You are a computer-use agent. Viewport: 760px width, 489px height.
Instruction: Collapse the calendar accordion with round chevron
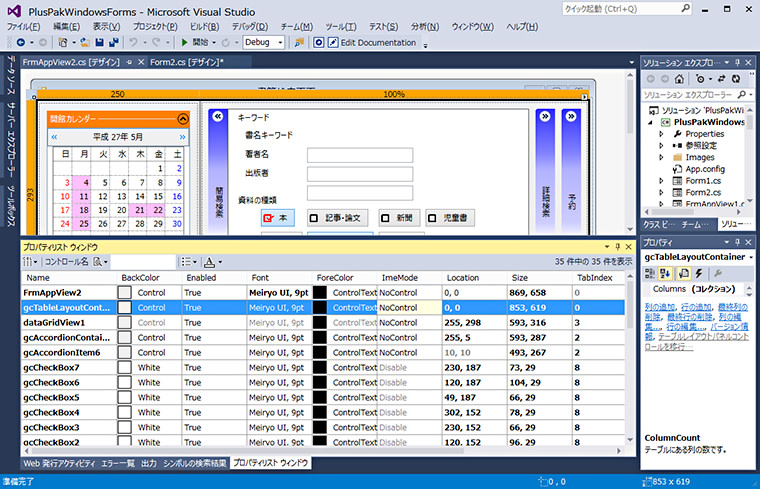(x=183, y=119)
